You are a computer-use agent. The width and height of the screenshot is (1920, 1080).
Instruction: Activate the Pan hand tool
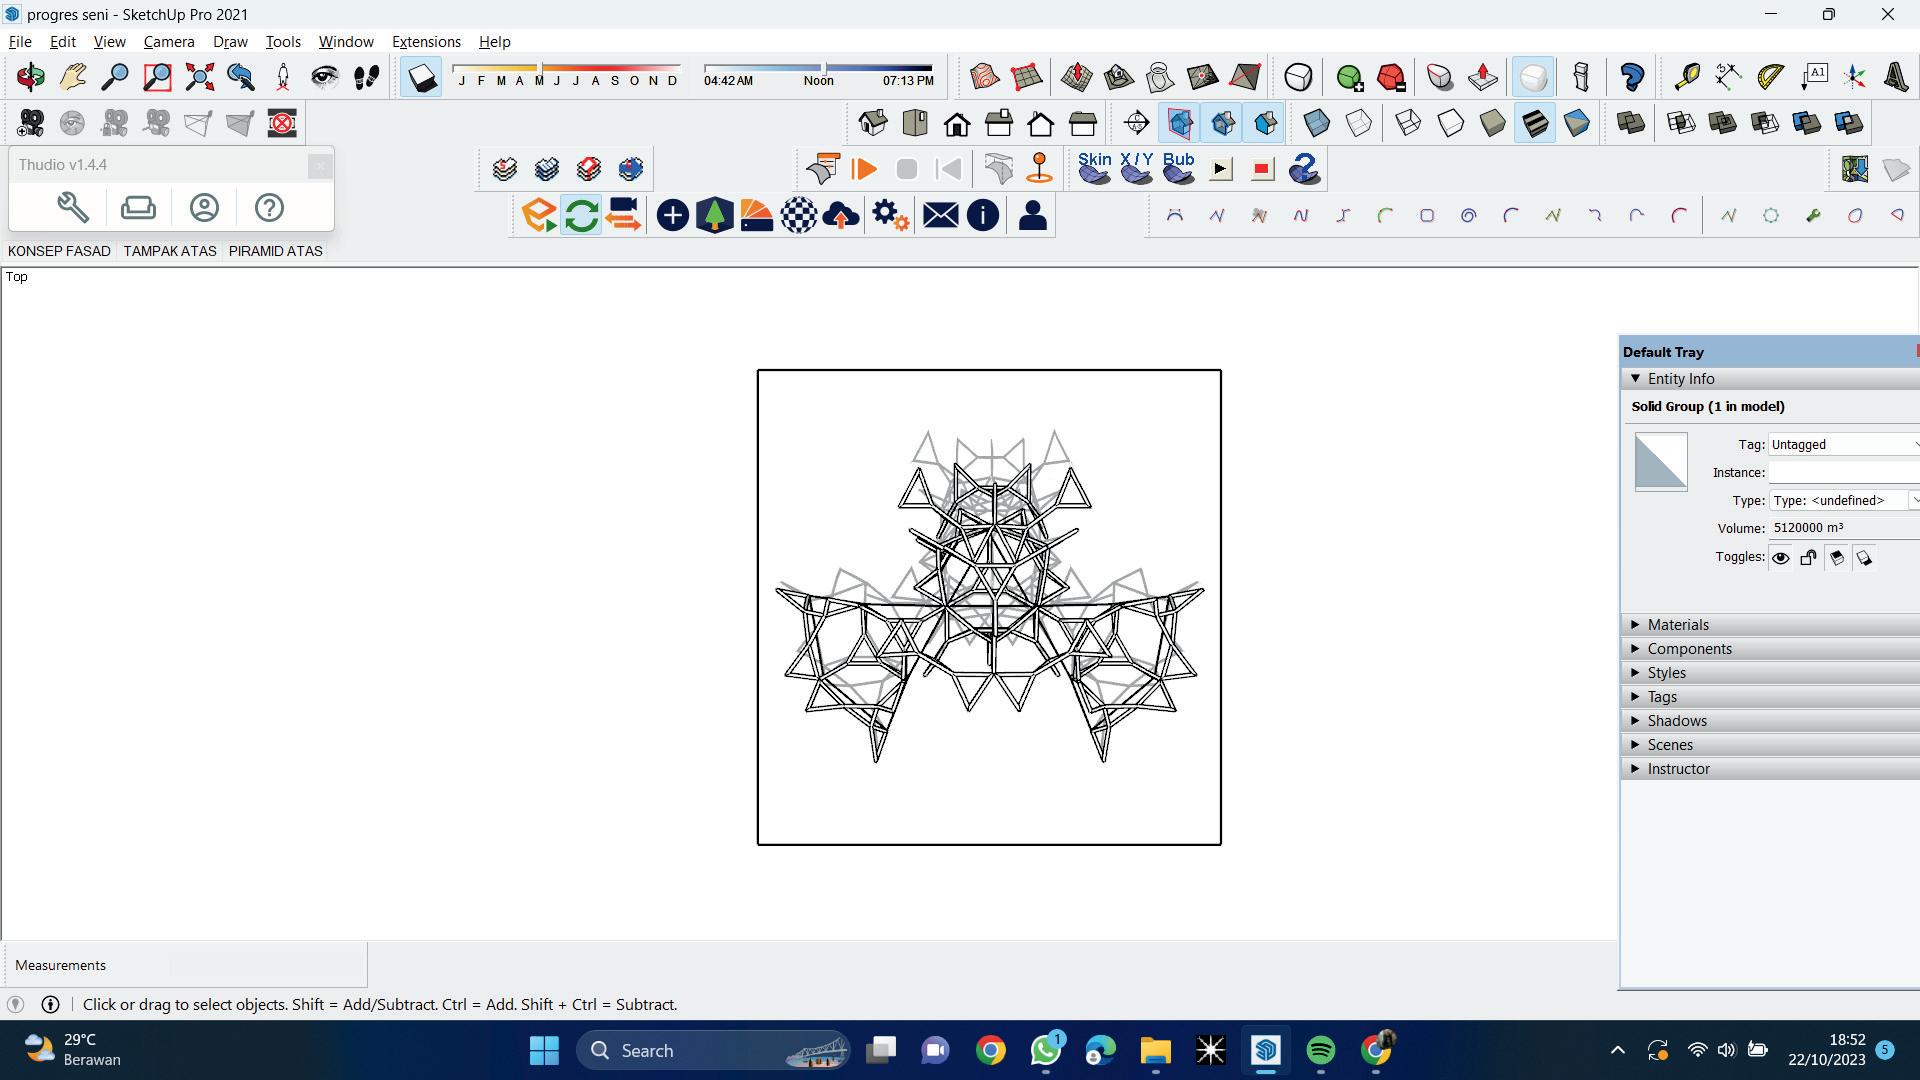pyautogui.click(x=73, y=77)
